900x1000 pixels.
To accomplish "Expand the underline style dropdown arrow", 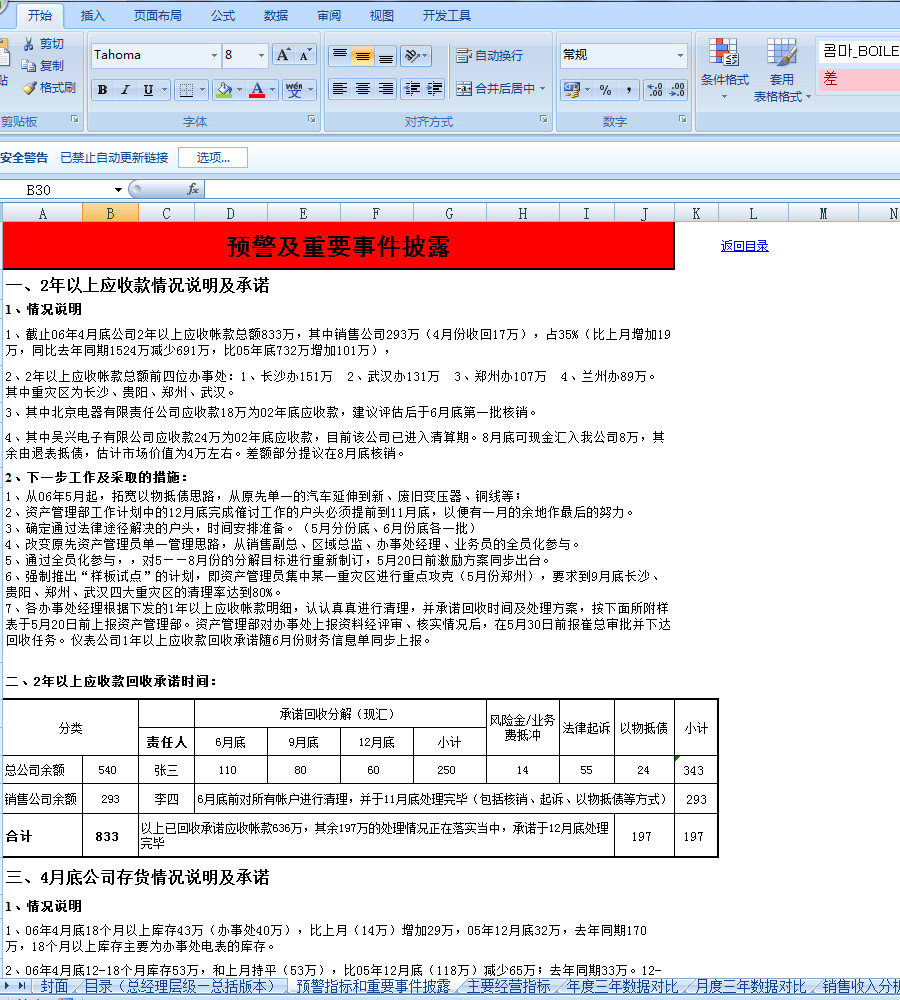I will tap(165, 90).
